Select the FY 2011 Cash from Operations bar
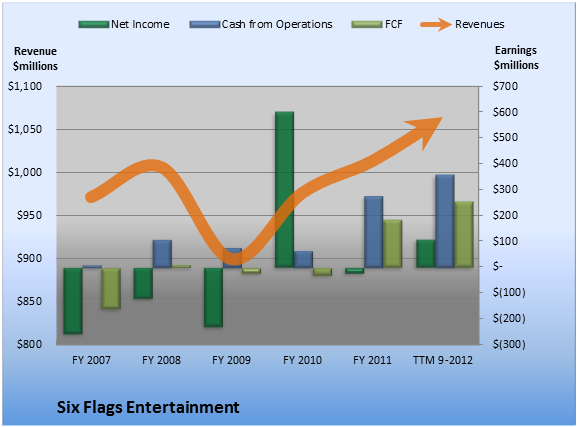Image resolution: width=577 pixels, height=427 pixels. (374, 232)
